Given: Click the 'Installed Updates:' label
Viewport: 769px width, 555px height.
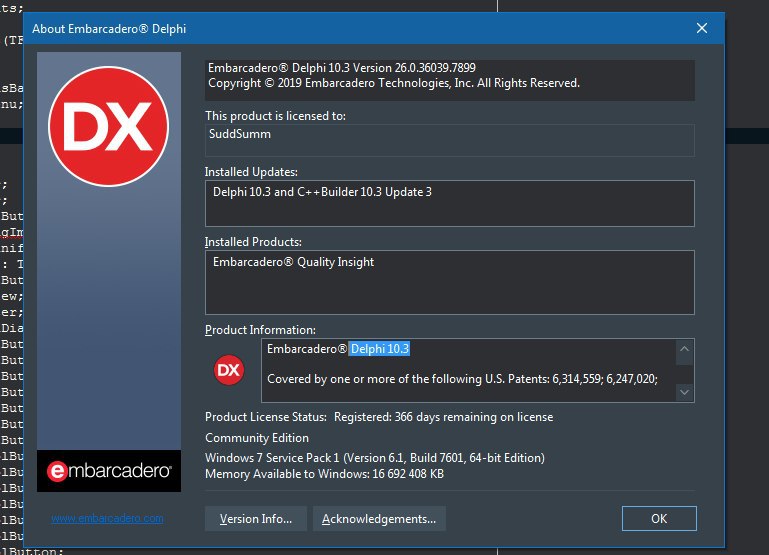Looking at the screenshot, I should [x=251, y=172].
